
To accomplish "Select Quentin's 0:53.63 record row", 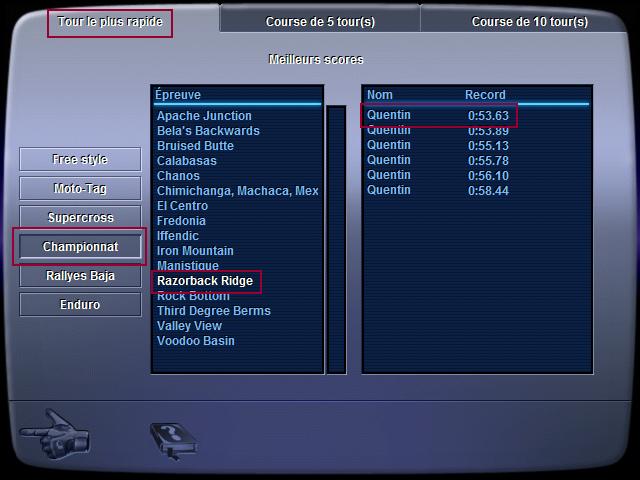I will [438, 115].
